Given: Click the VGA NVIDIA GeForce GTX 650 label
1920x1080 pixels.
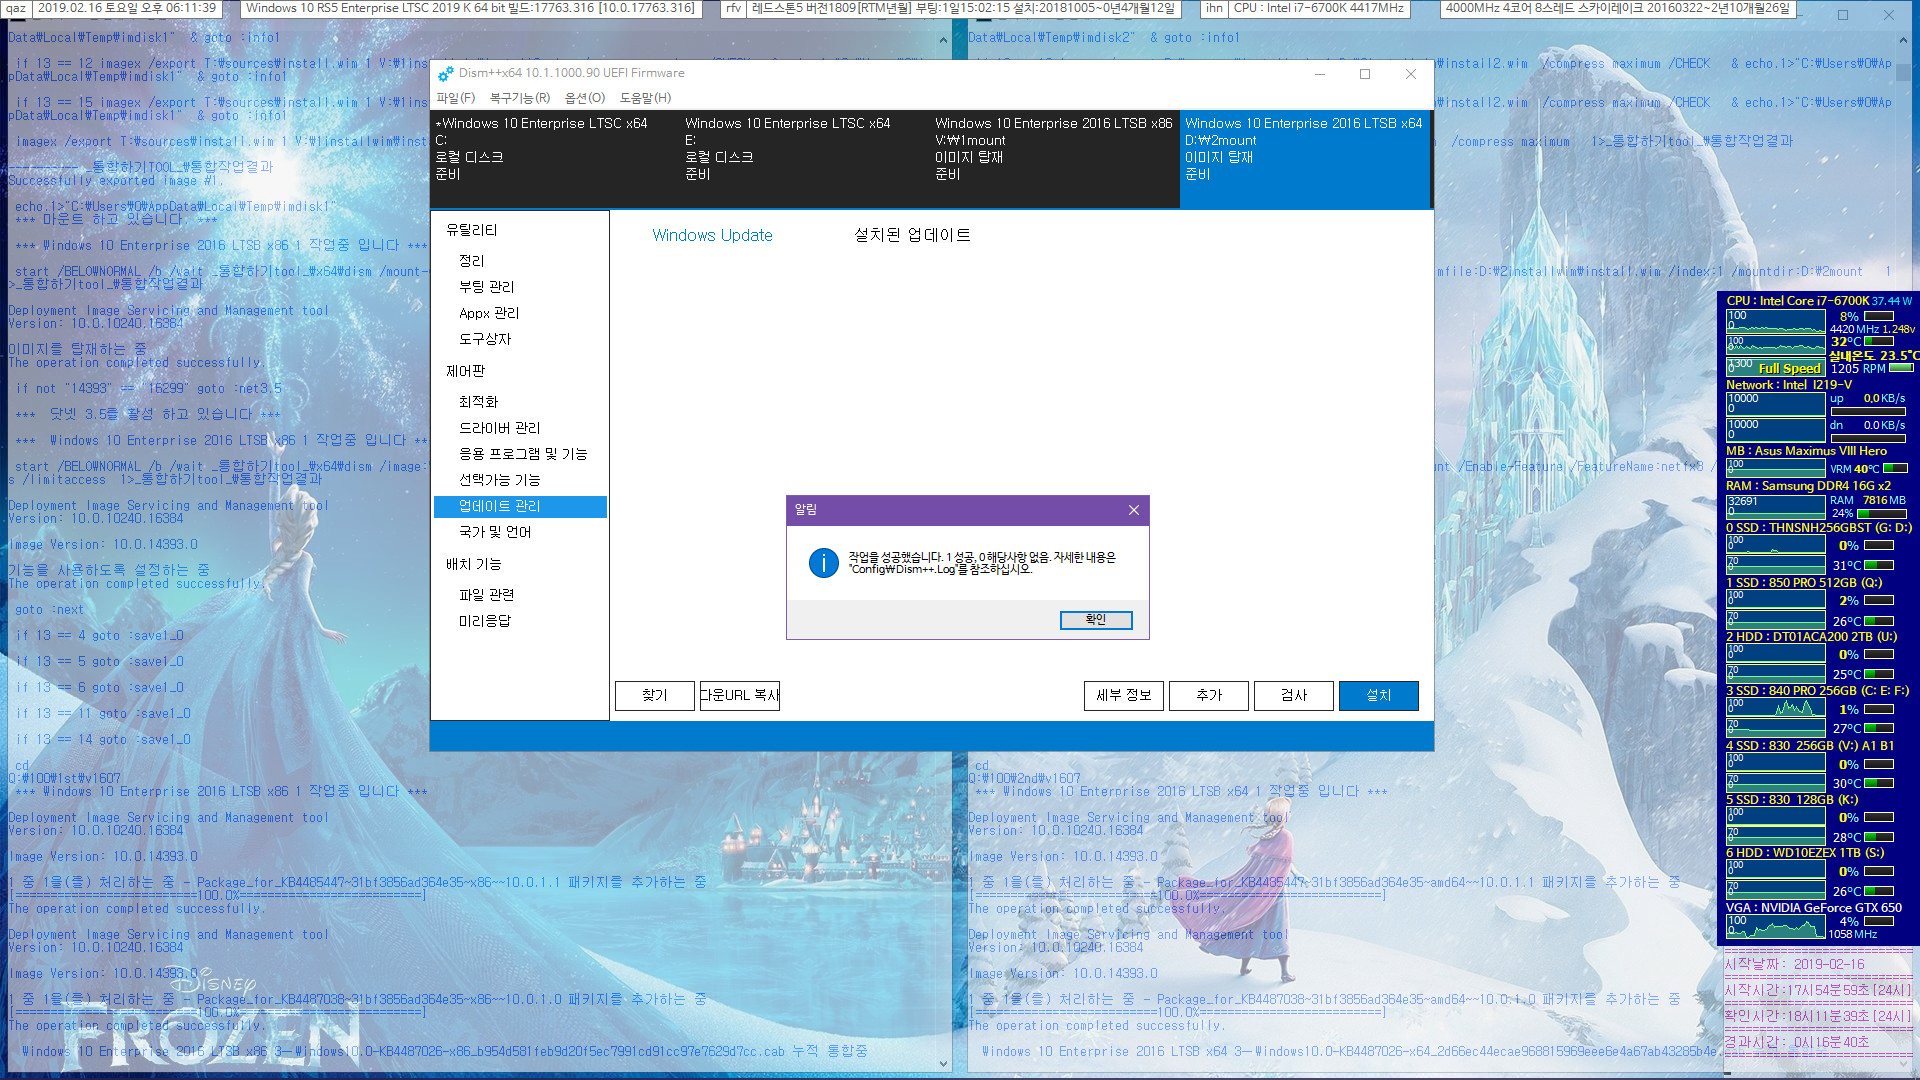Looking at the screenshot, I should tap(1814, 908).
